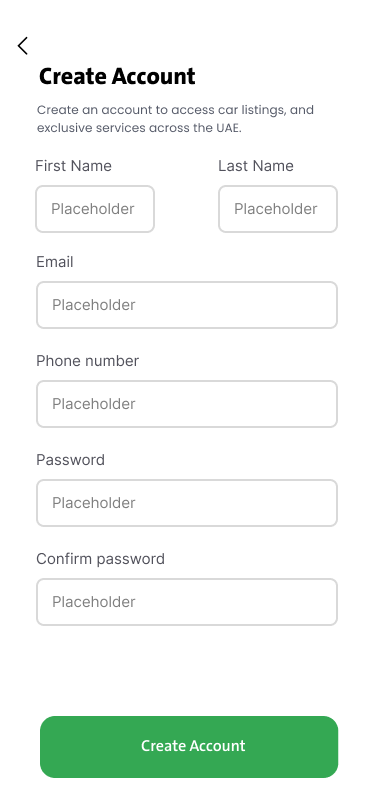Click Placeholder text in Phone number field
This screenshot has height=812, width=375.
coord(94,404)
